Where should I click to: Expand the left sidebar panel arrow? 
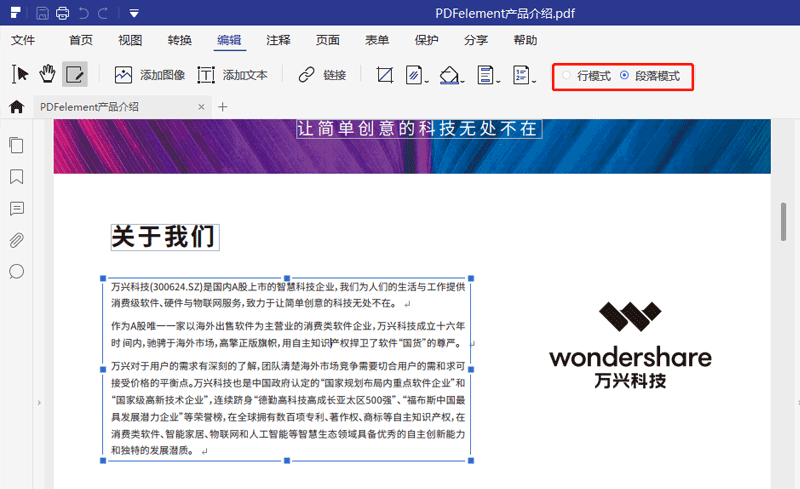[x=39, y=403]
